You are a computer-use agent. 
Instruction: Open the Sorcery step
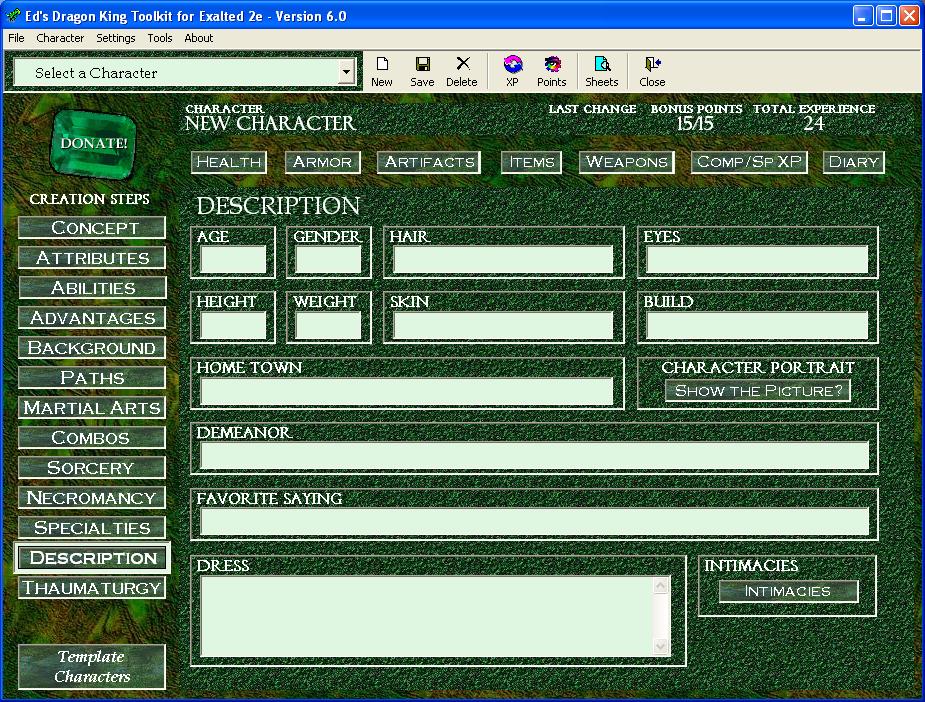pyautogui.click(x=92, y=468)
